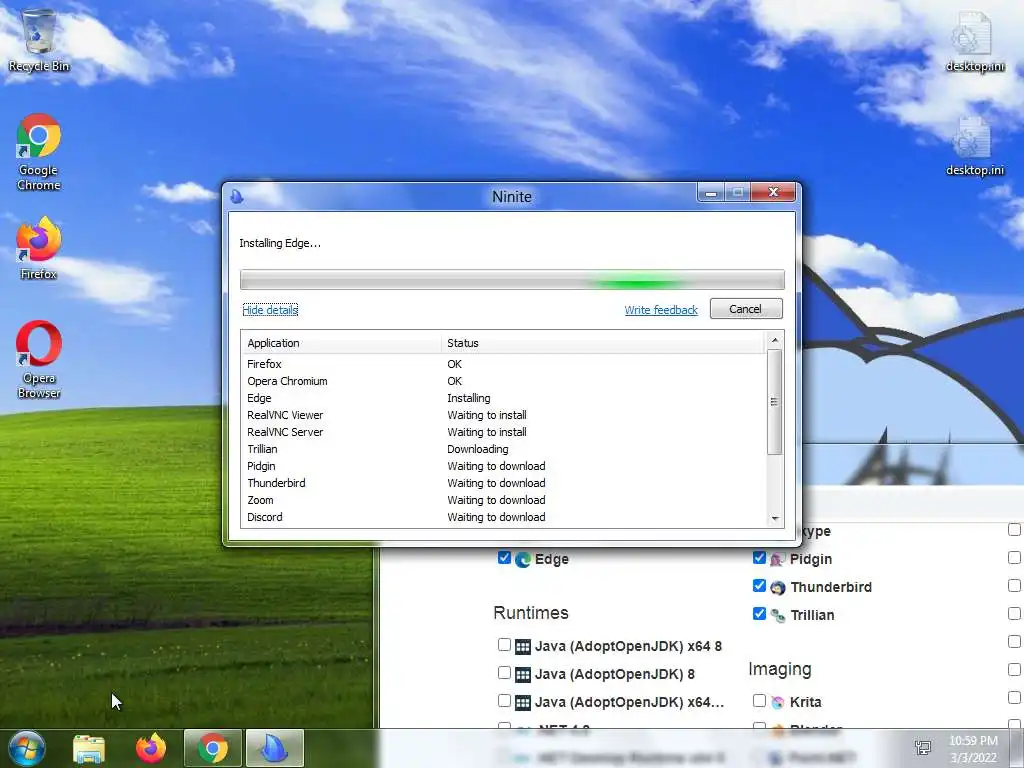Check the Java (AdoptOpenJDK) 8 checkbox
The image size is (1024, 768).
point(504,673)
